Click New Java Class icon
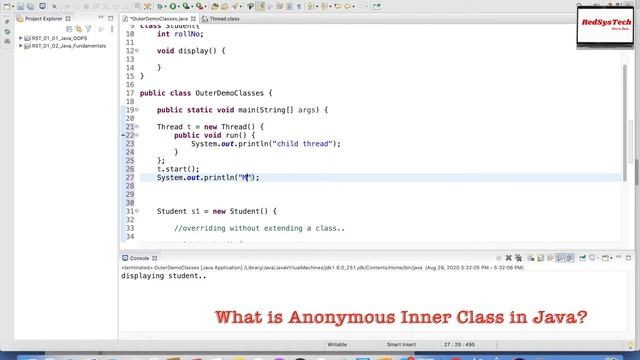The image size is (640, 360). [x=224, y=6]
